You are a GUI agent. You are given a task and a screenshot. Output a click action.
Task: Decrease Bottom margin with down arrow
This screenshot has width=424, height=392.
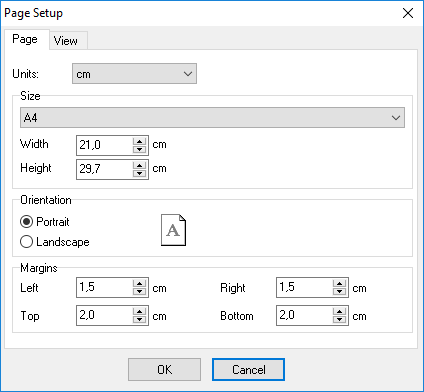pos(339,319)
